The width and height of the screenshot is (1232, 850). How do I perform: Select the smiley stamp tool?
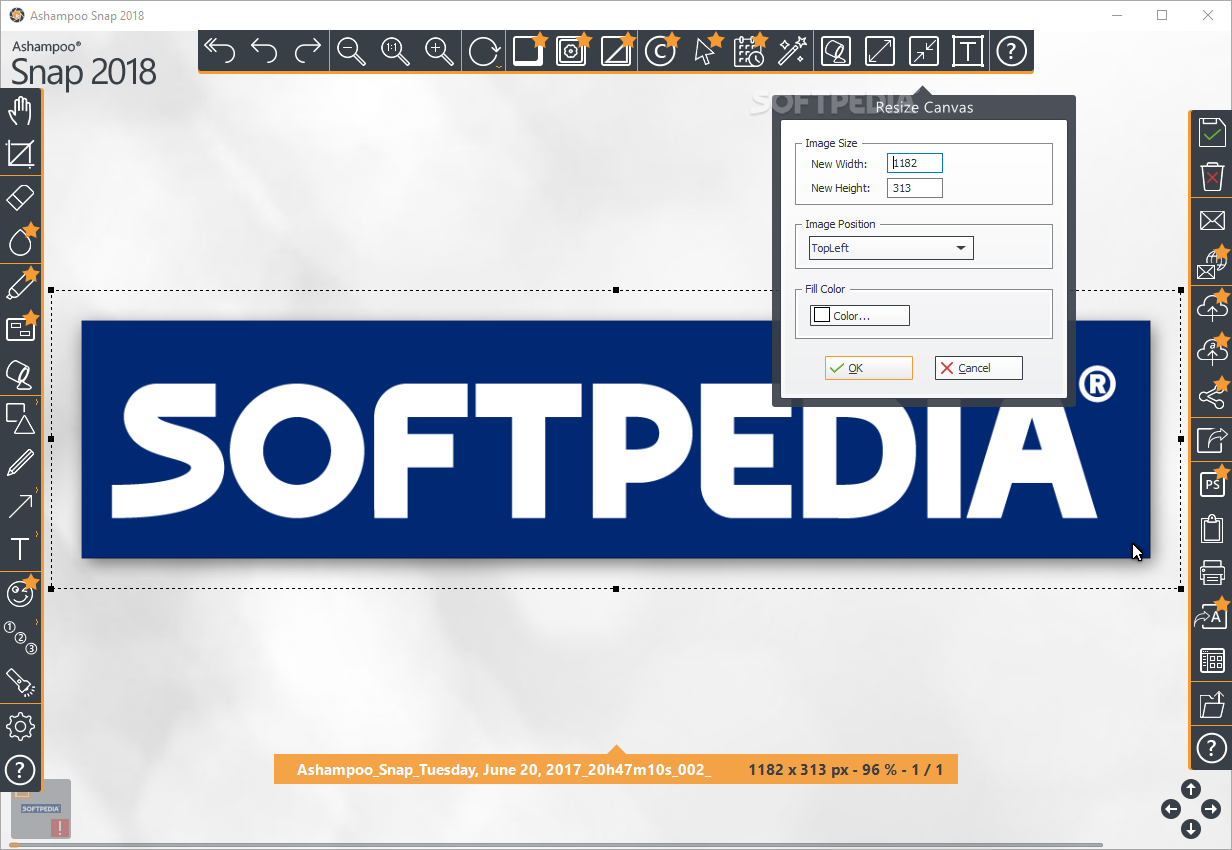pos(21,592)
